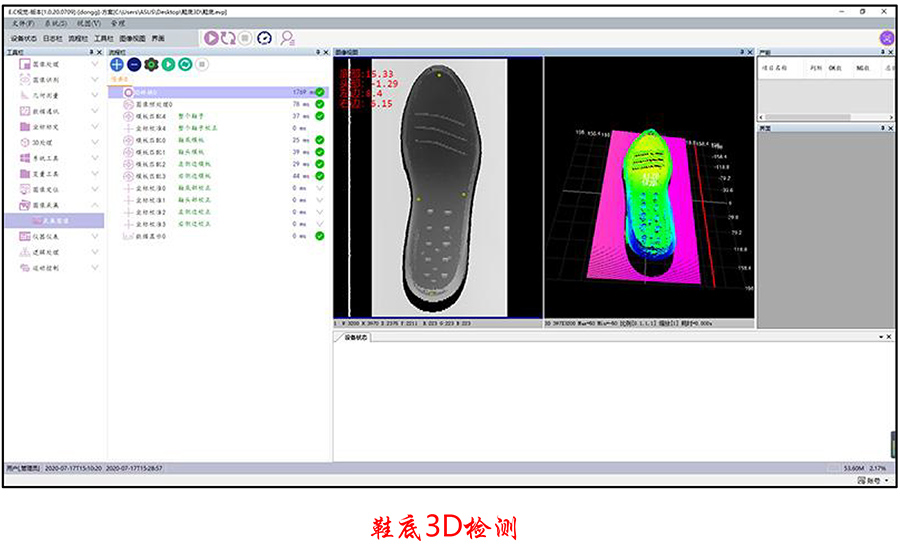Open the green gear flow settings icon
The image size is (900, 545).
pos(151,64)
